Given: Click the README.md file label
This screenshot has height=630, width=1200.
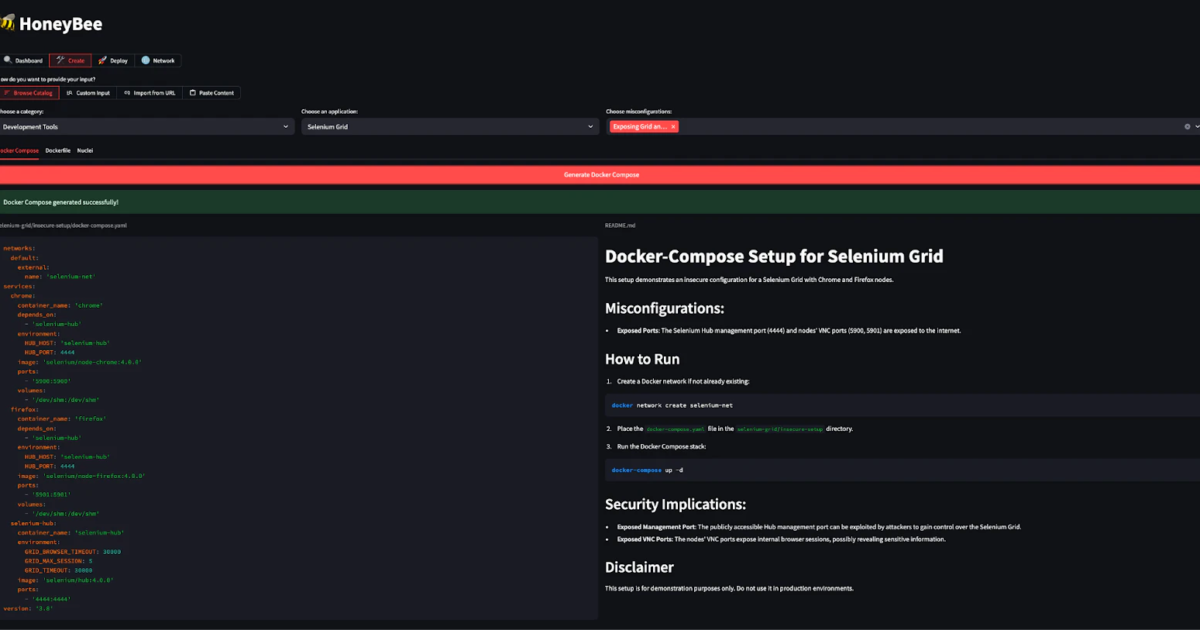Looking at the screenshot, I should [620, 226].
